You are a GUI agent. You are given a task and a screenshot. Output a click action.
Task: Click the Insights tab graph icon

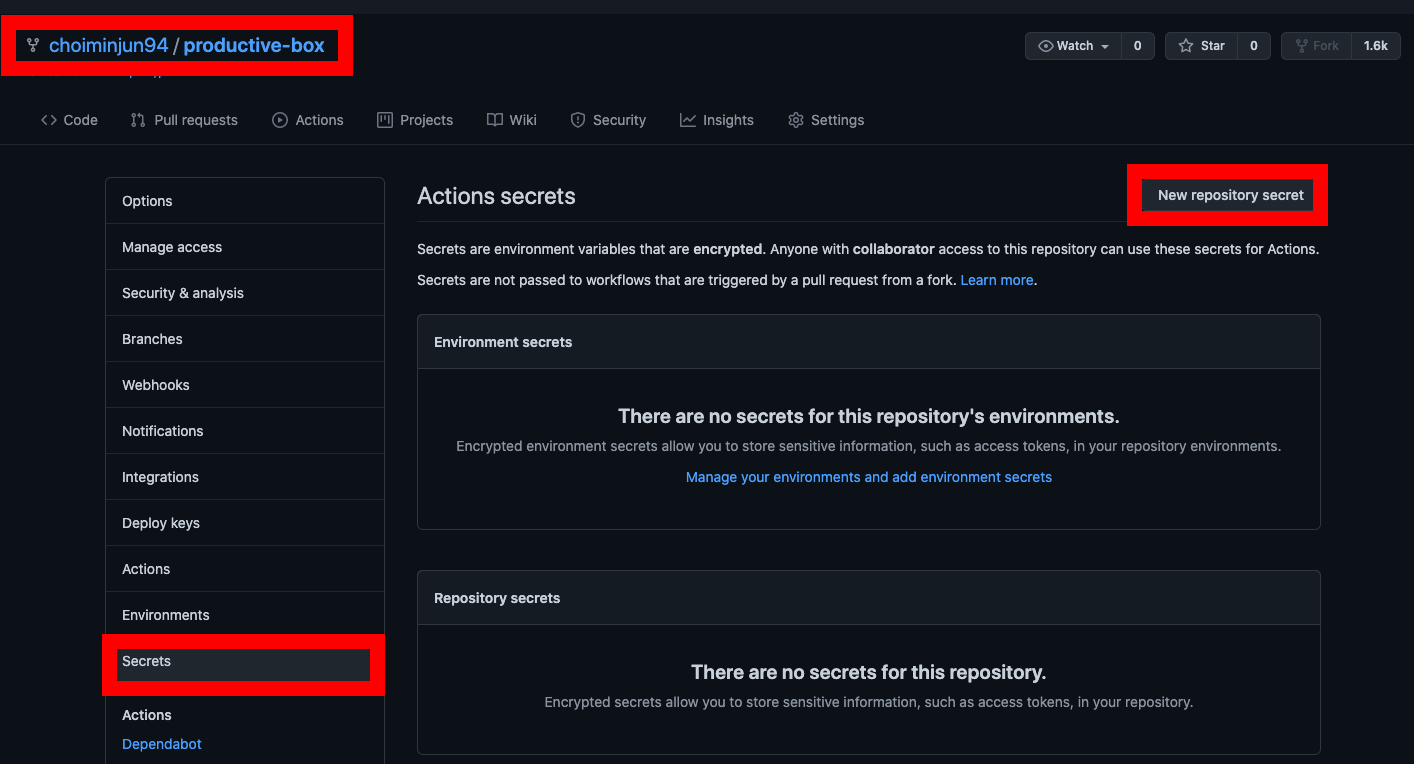(688, 120)
